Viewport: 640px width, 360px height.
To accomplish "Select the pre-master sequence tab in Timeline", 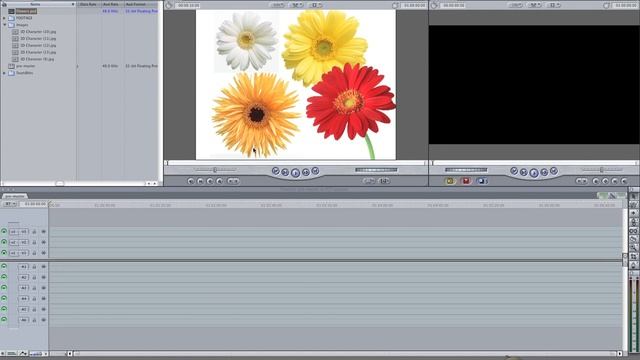I will 15,196.
